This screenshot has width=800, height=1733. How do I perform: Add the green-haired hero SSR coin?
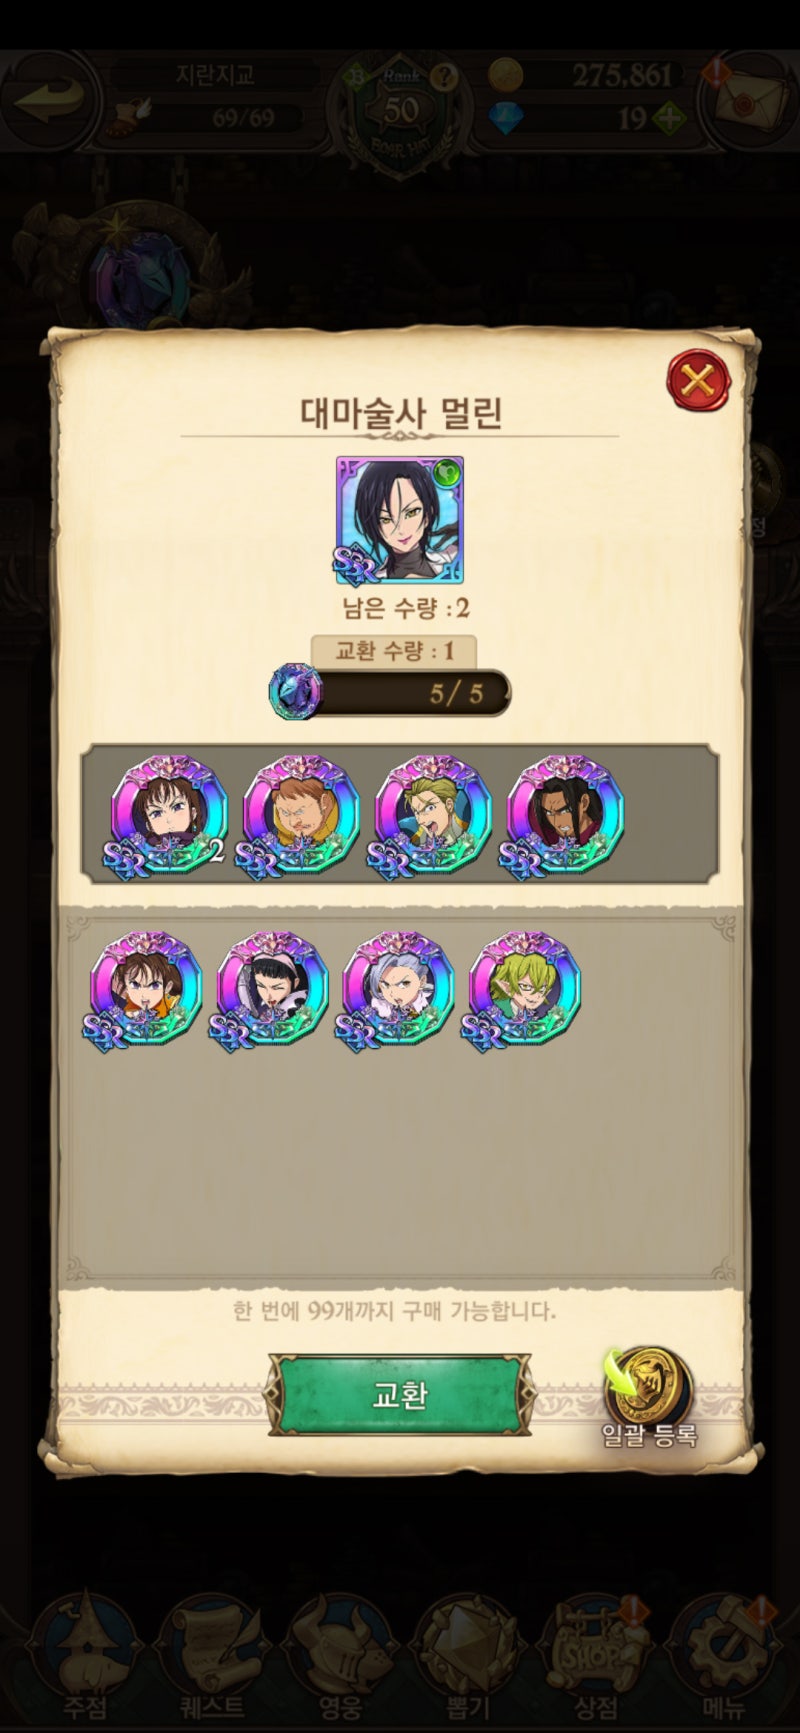(x=524, y=988)
